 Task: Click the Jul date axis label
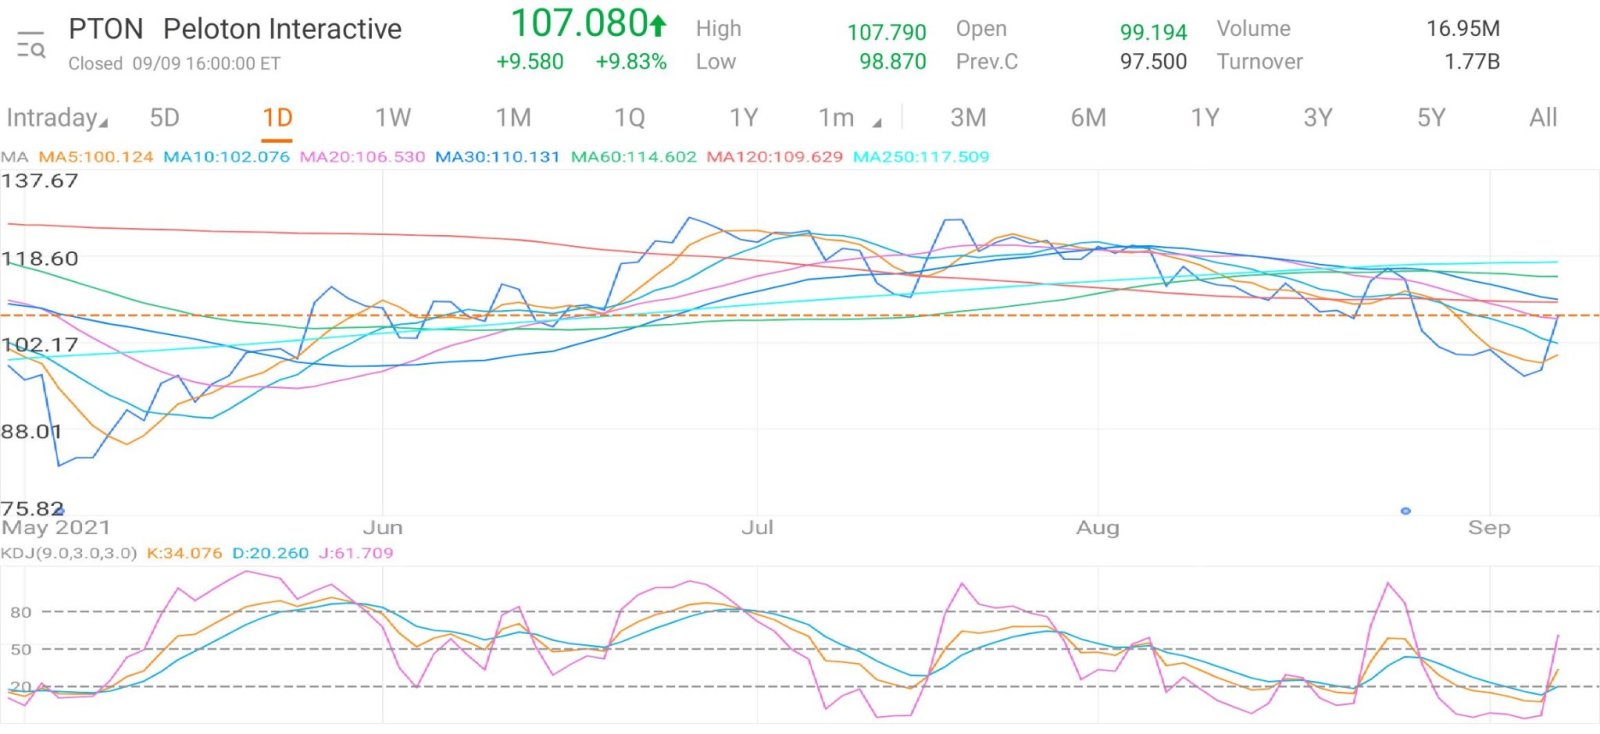pyautogui.click(x=757, y=528)
